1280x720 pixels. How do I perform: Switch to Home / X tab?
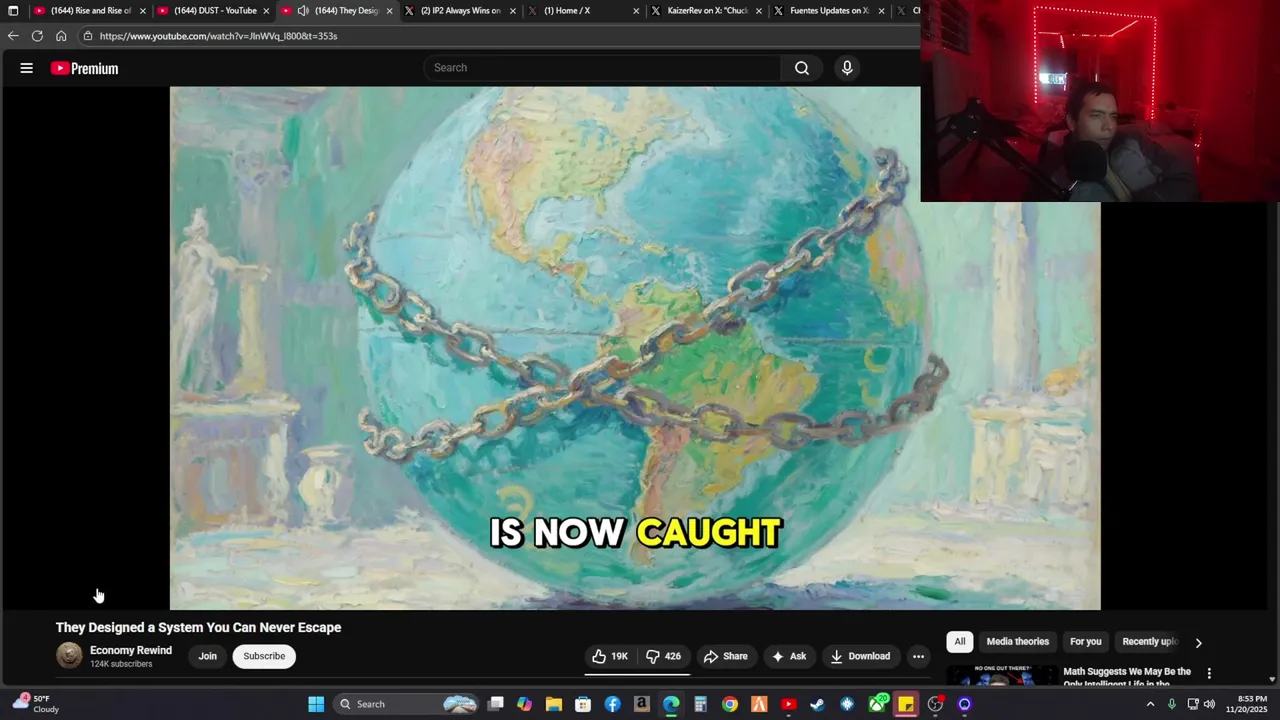(x=582, y=11)
